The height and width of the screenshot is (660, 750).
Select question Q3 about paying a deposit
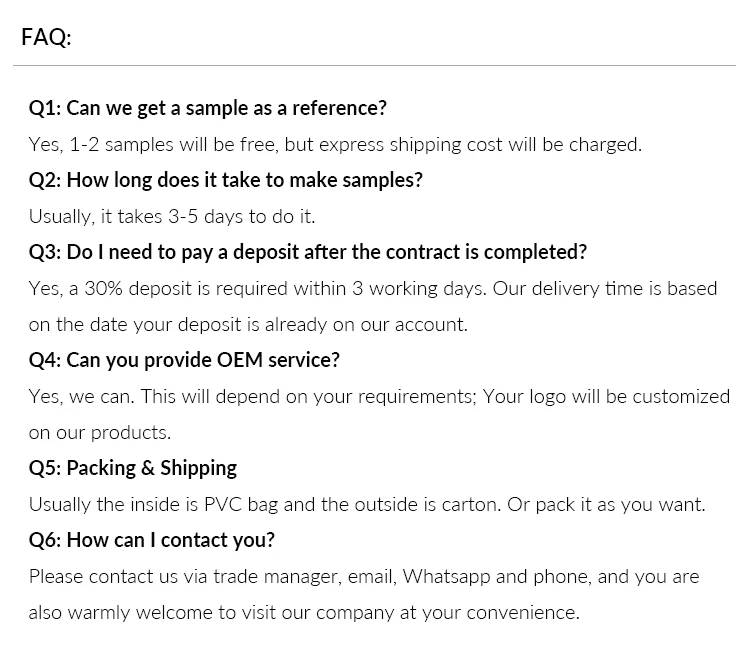point(308,252)
